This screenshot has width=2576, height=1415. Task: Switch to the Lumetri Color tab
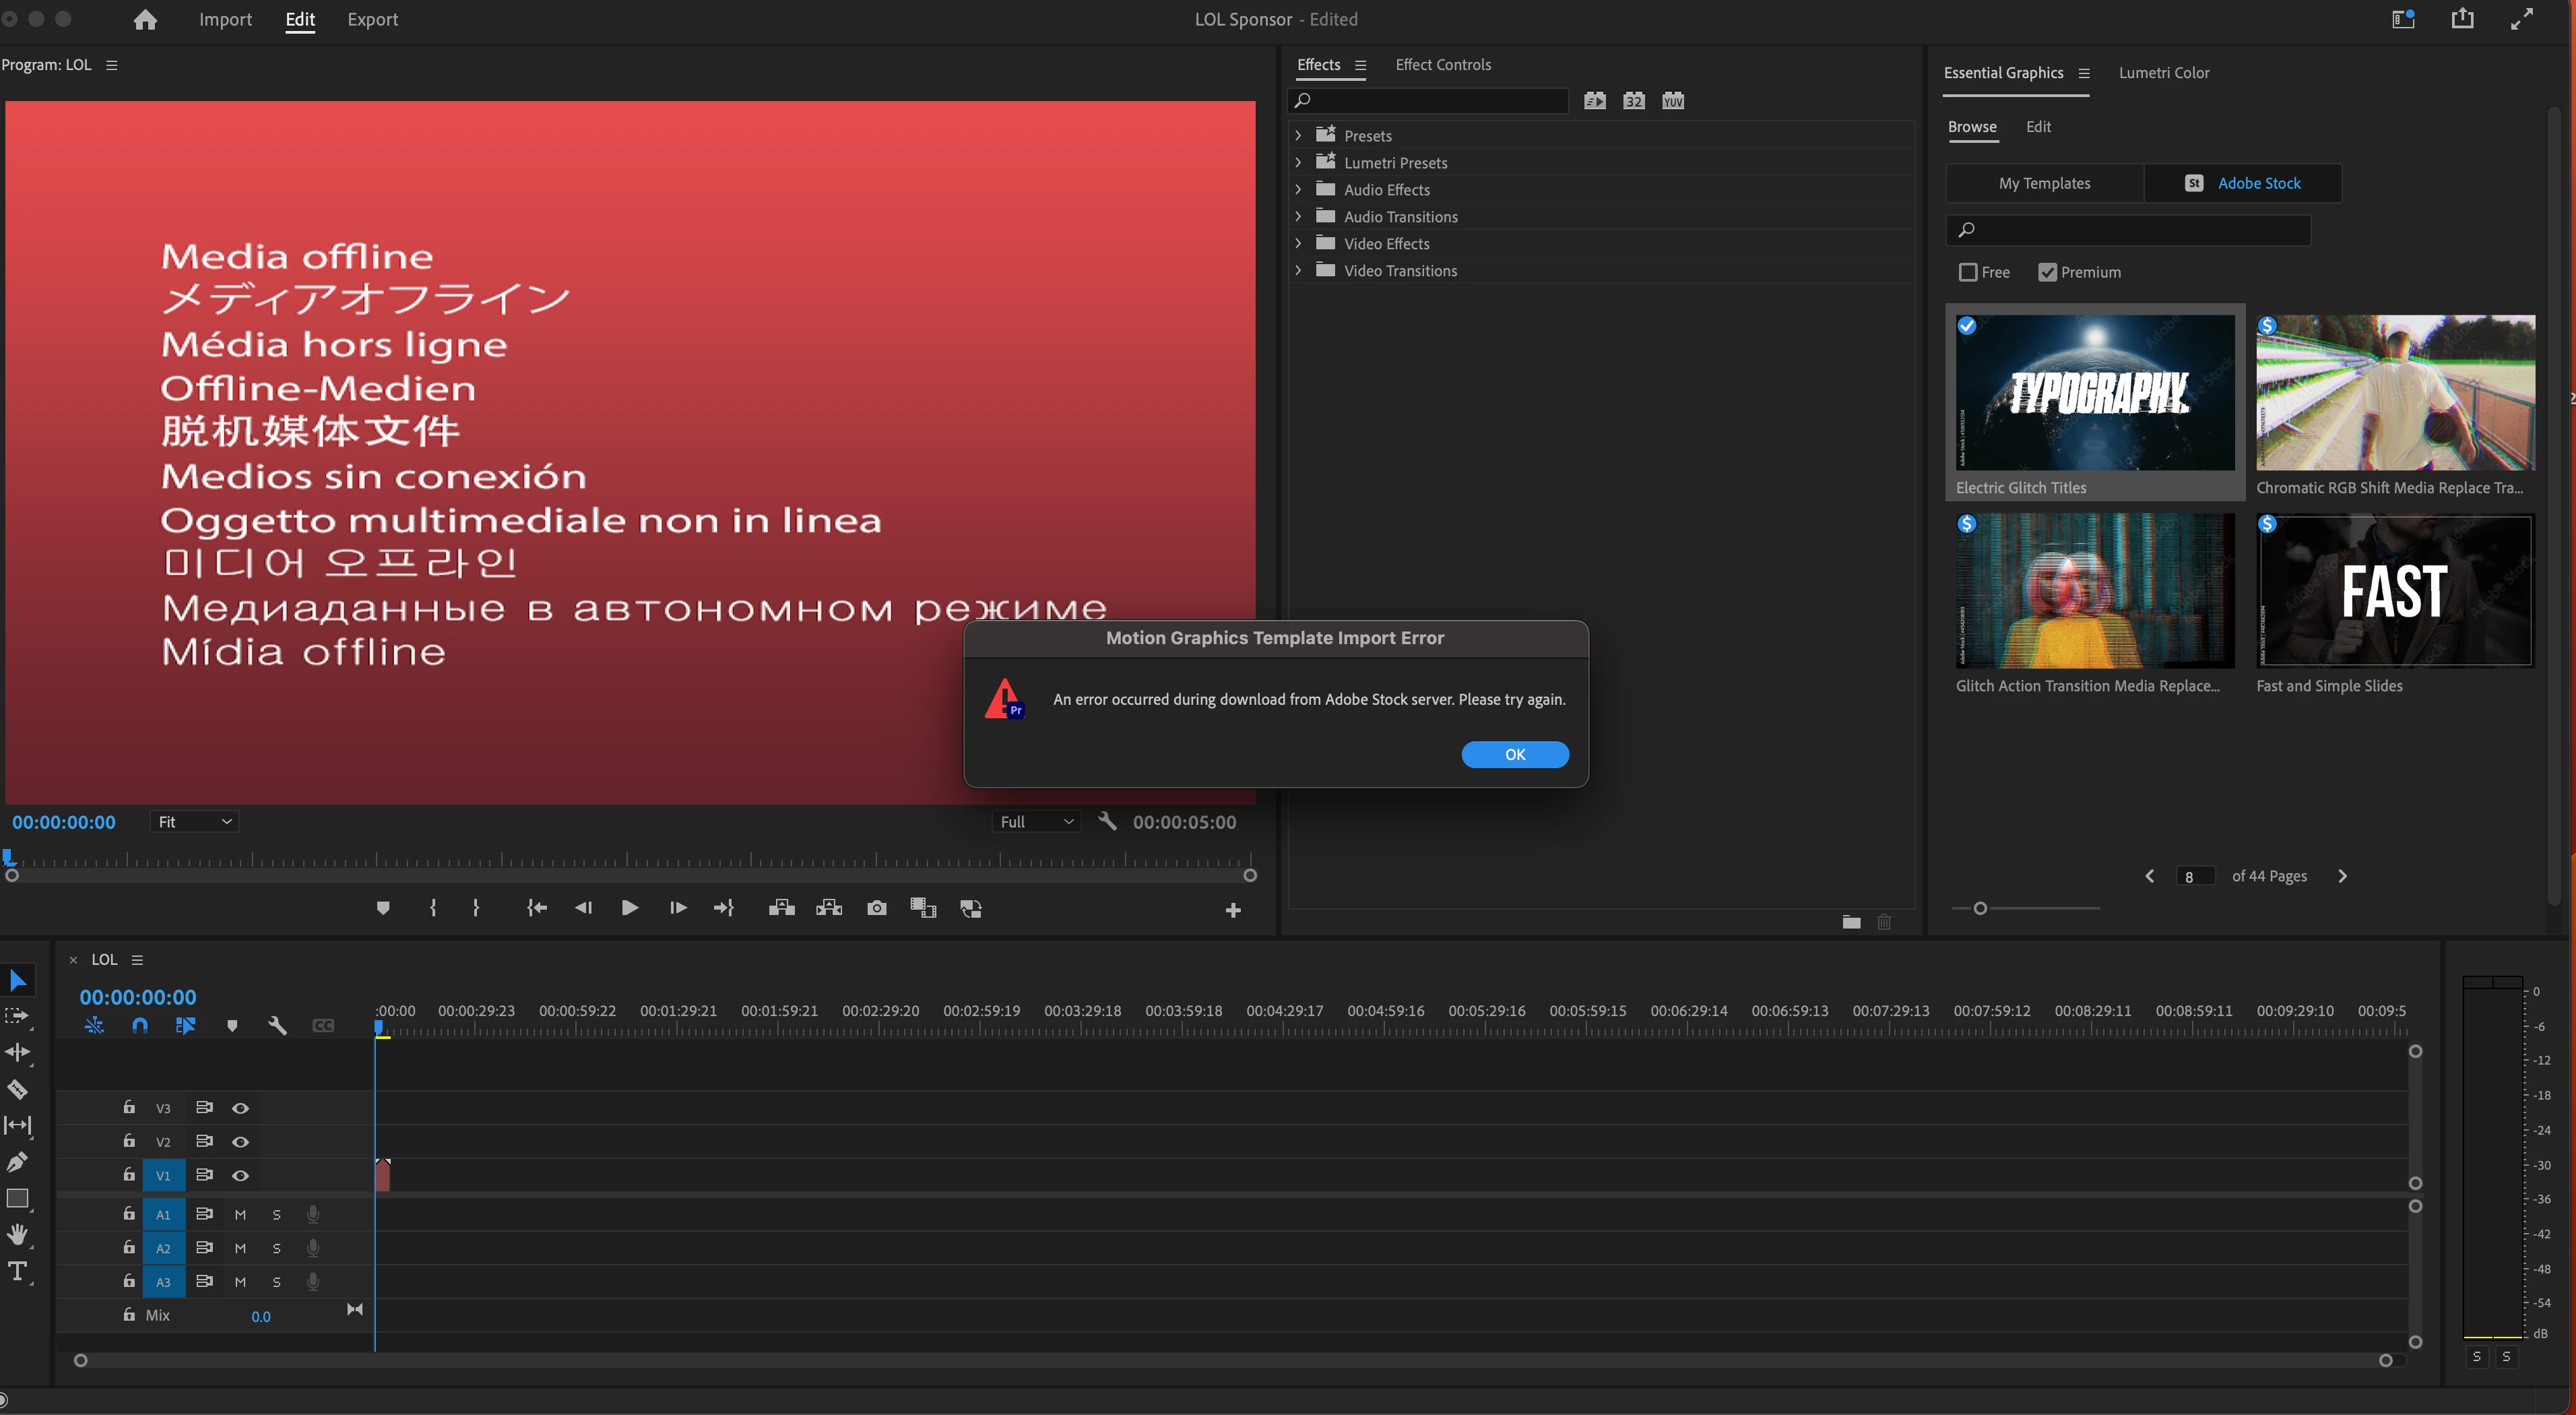[2163, 73]
